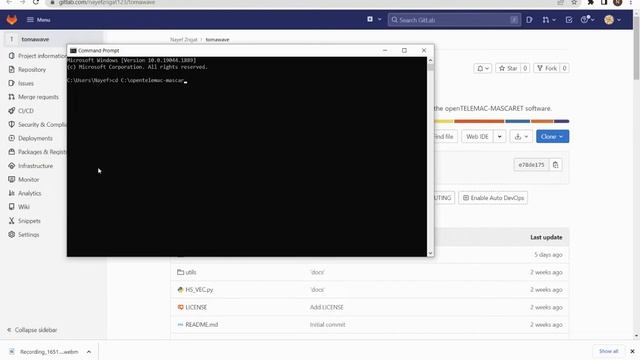Expand the Recording download options chevron
Viewport: 640px width, 360px height.
point(89,351)
